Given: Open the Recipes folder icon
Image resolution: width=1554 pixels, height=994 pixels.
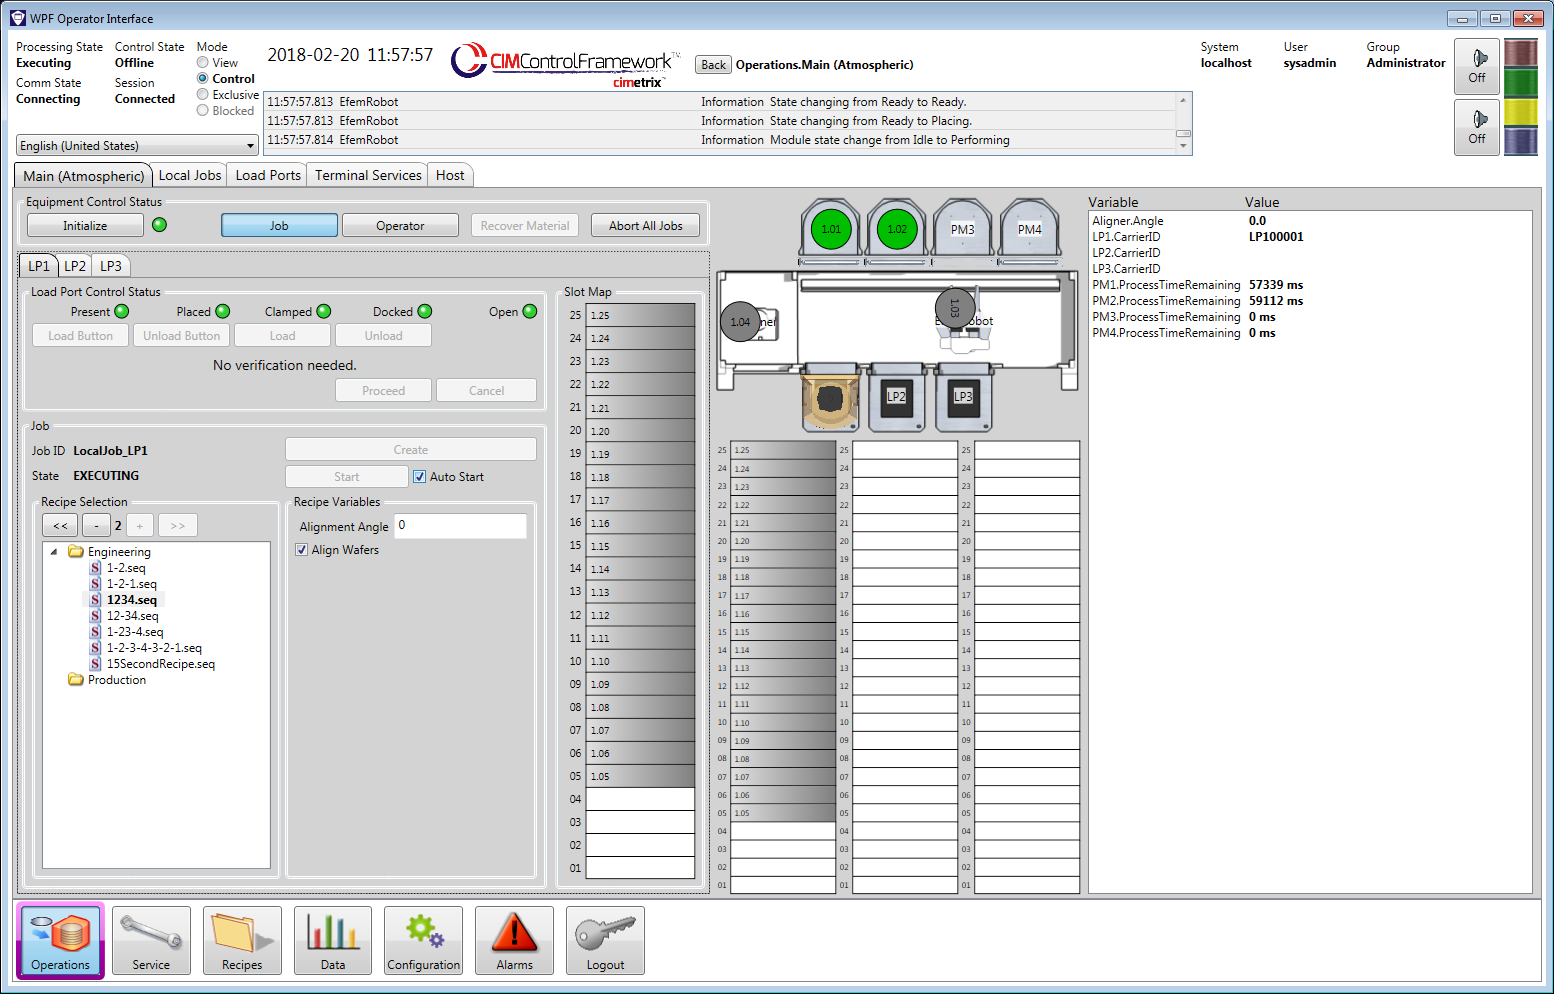Looking at the screenshot, I should click(x=241, y=940).
